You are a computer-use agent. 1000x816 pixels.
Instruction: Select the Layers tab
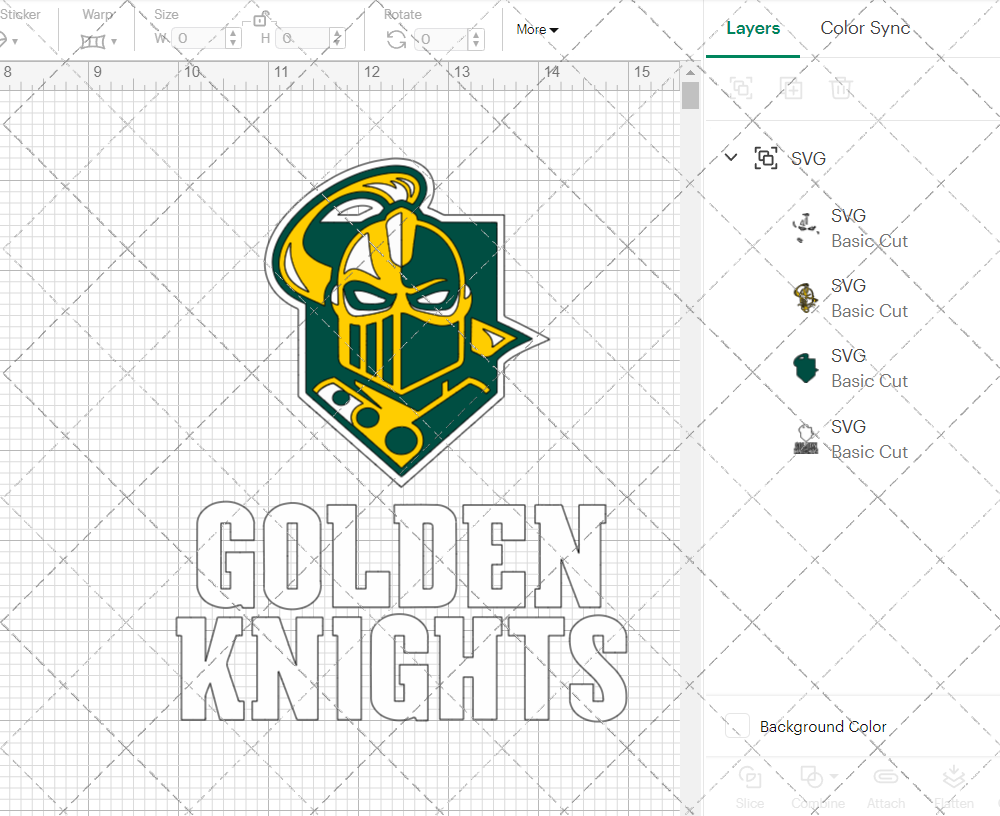point(753,28)
